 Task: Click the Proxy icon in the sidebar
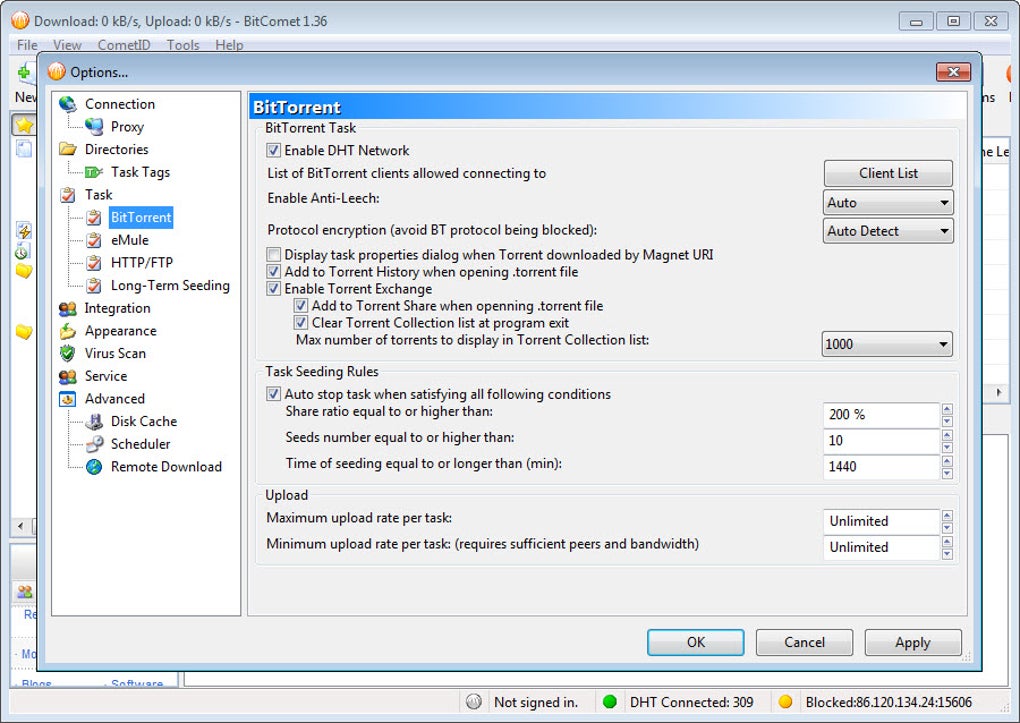(x=94, y=127)
